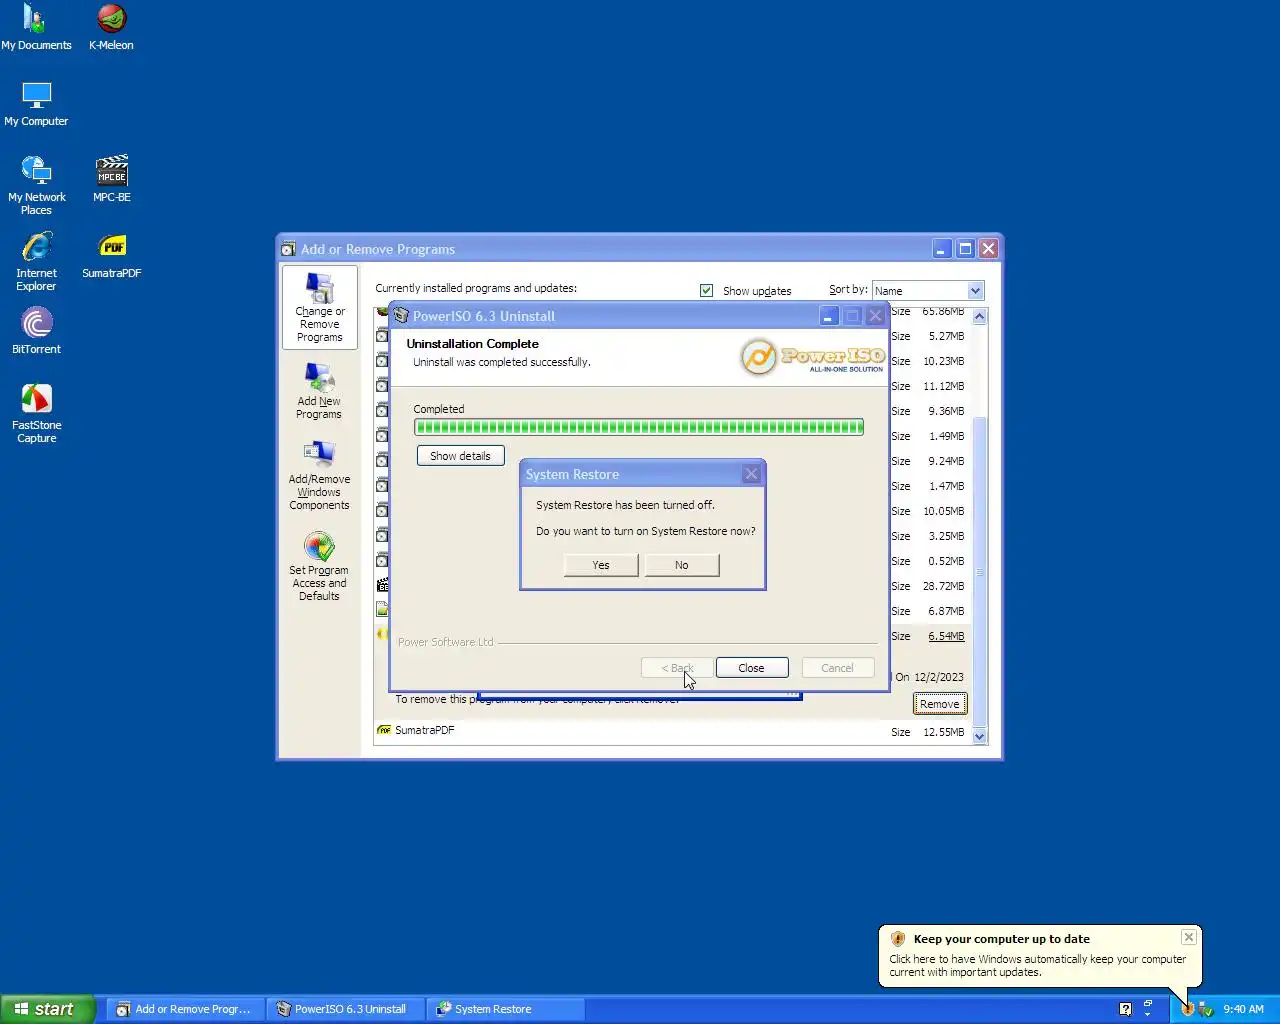The width and height of the screenshot is (1280, 1024).
Task: Select Change or Remove Programs sidebar icon
Action: coord(320,308)
